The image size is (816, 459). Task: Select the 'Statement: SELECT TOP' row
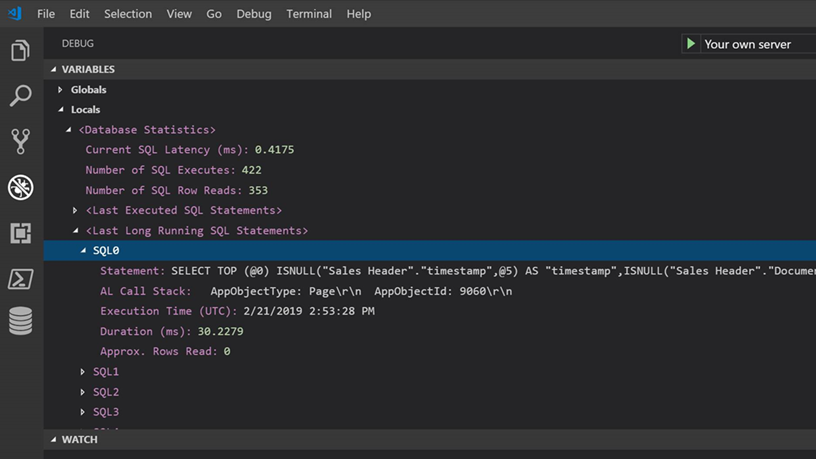pos(430,271)
